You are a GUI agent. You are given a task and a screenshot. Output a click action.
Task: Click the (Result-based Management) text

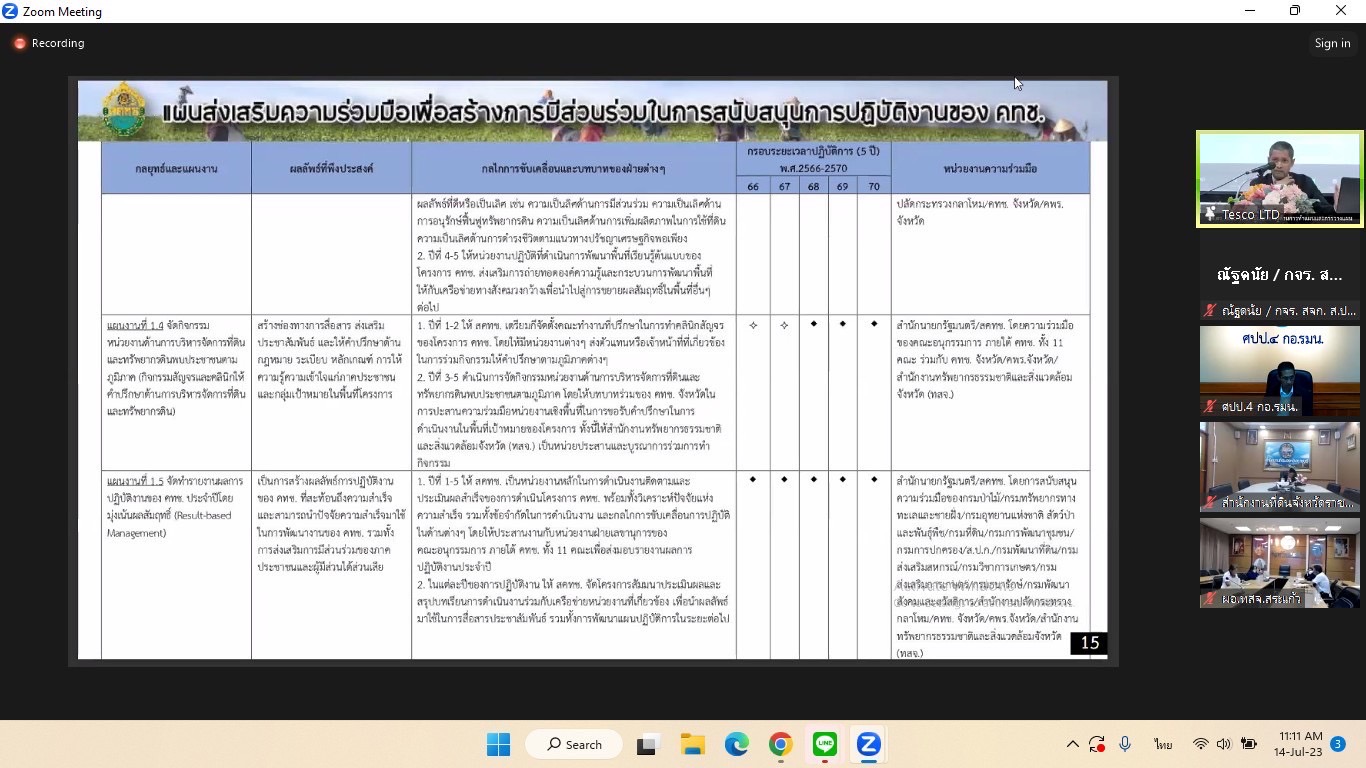[169, 524]
